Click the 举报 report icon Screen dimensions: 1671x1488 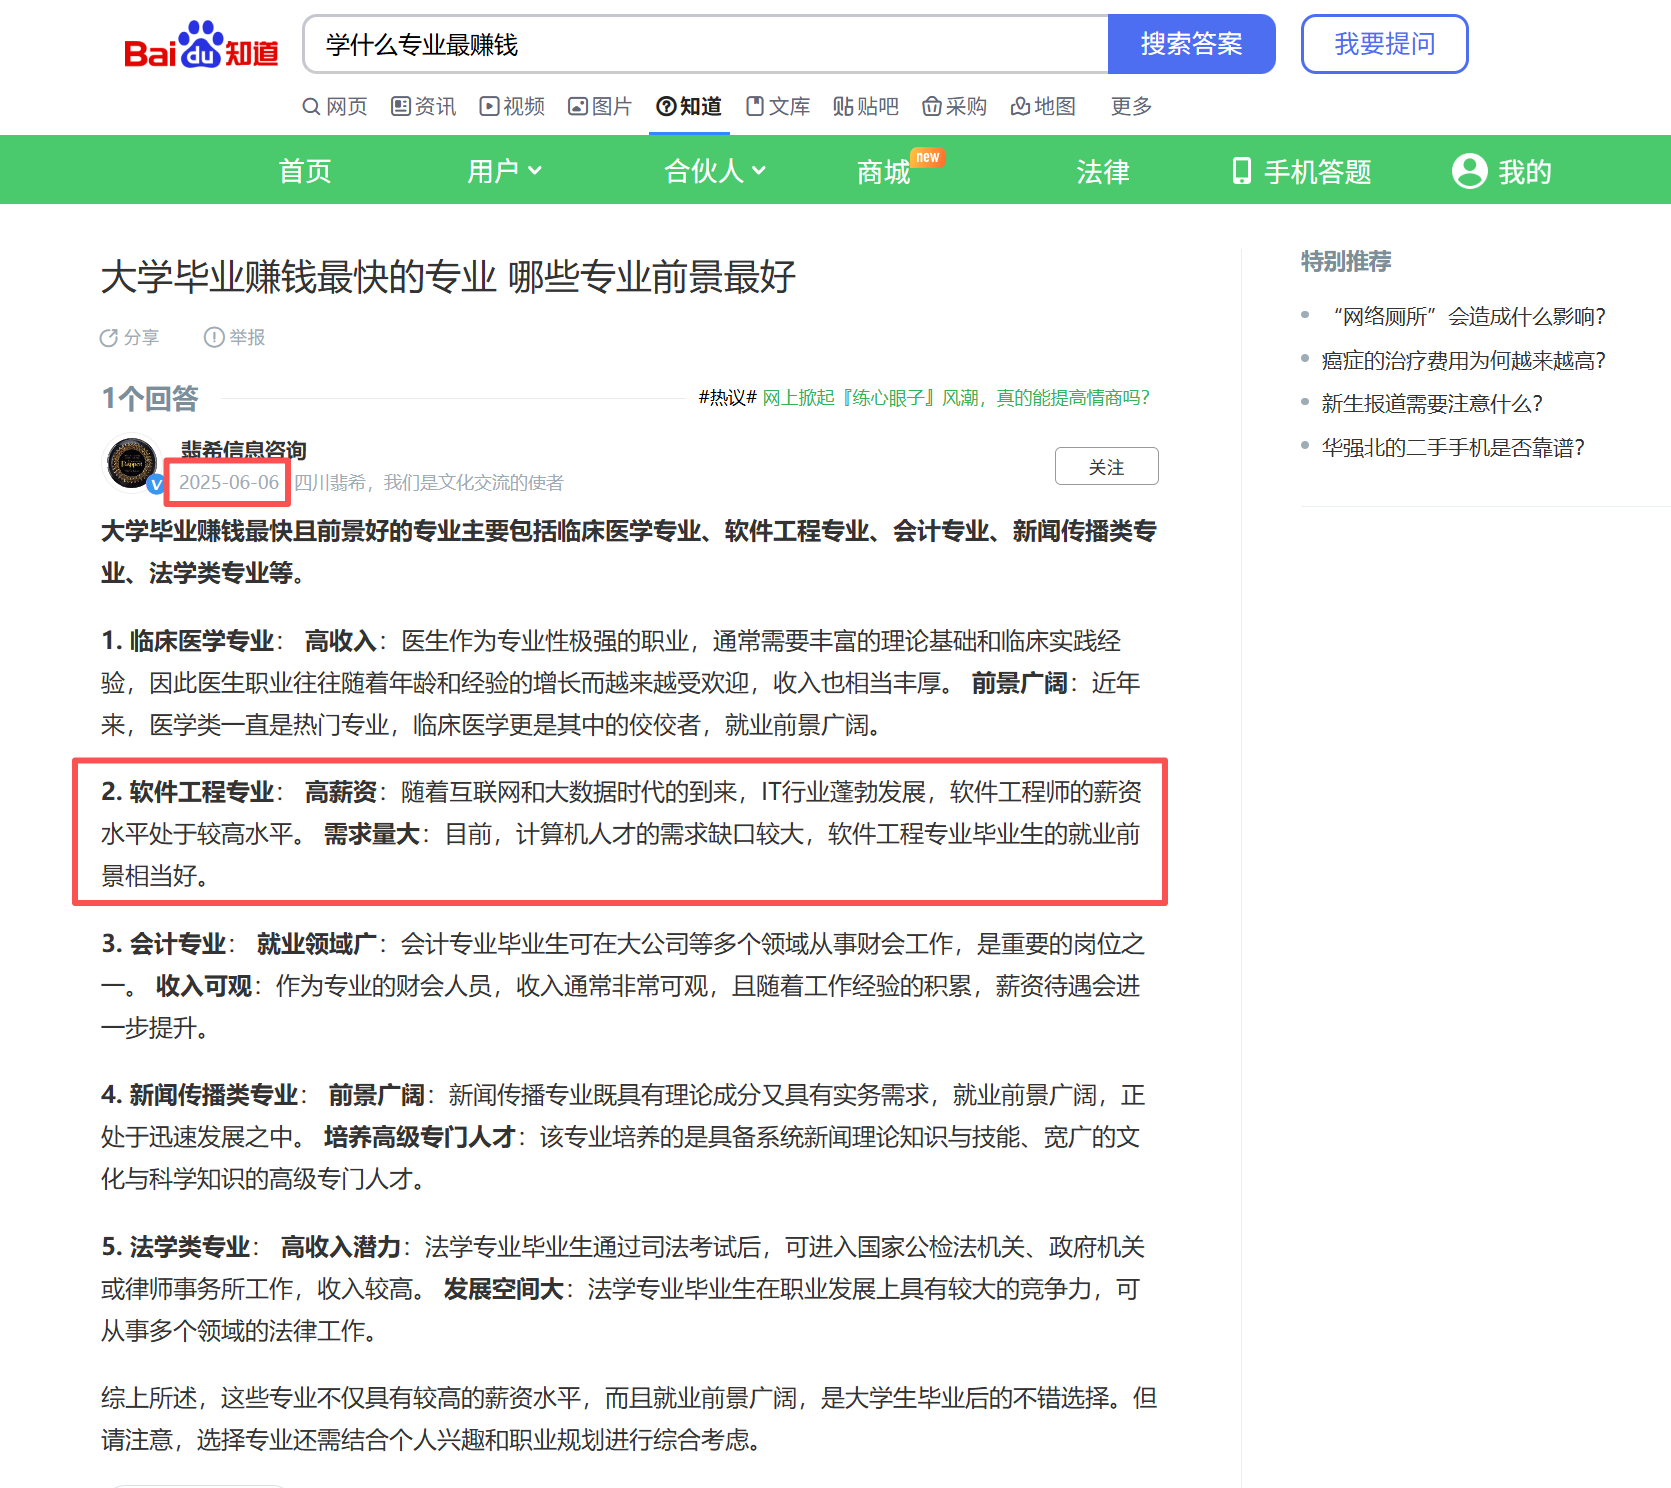[x=215, y=337]
